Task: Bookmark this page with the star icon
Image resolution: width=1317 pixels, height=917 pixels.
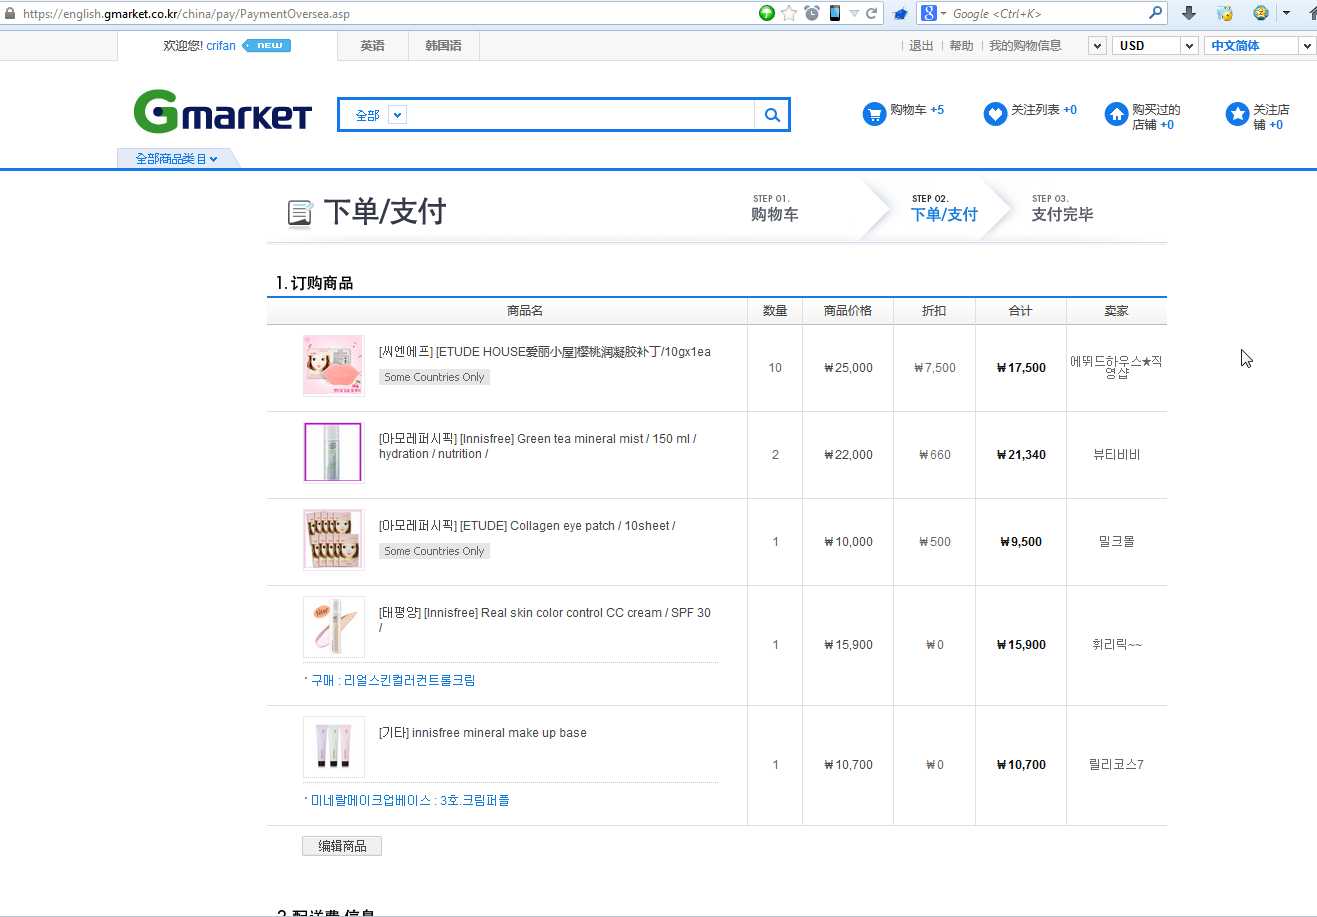Action: coord(789,13)
